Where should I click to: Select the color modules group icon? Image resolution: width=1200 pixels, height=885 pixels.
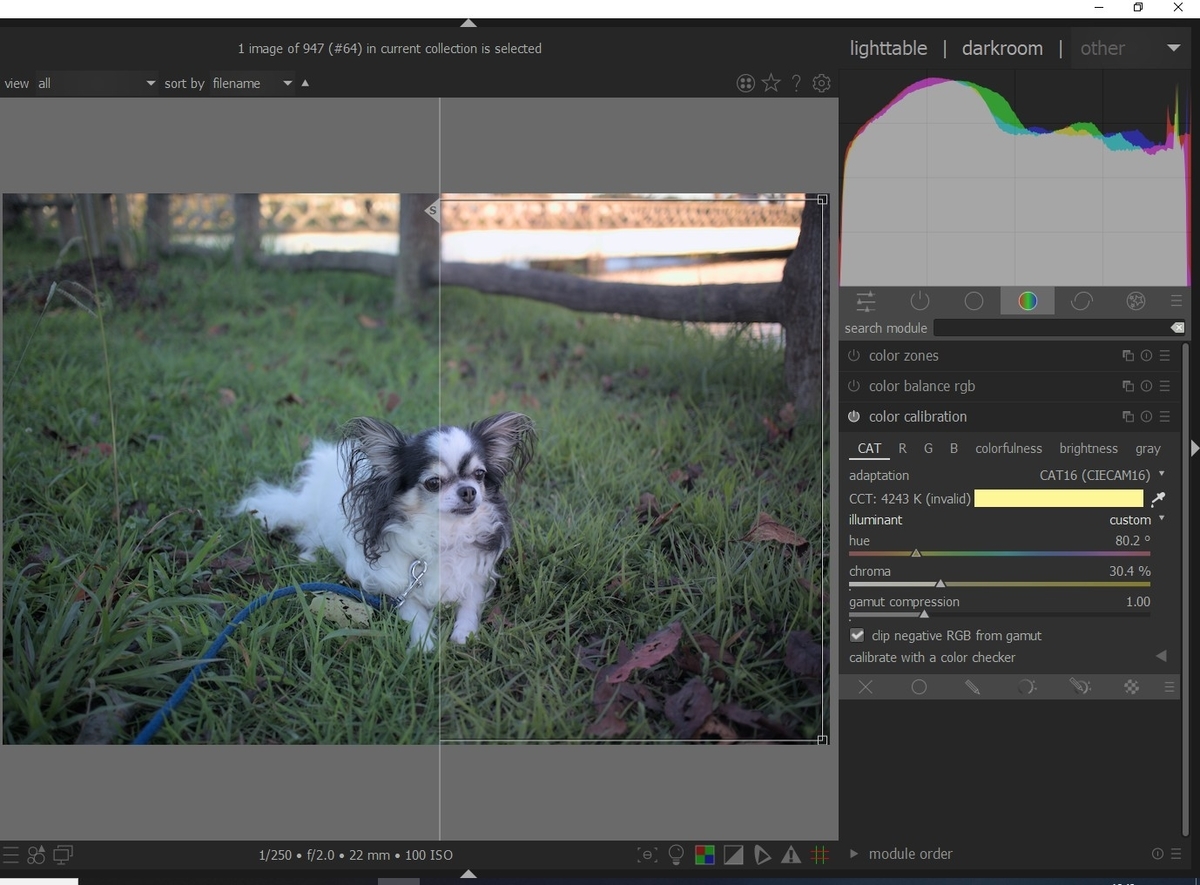(1028, 301)
